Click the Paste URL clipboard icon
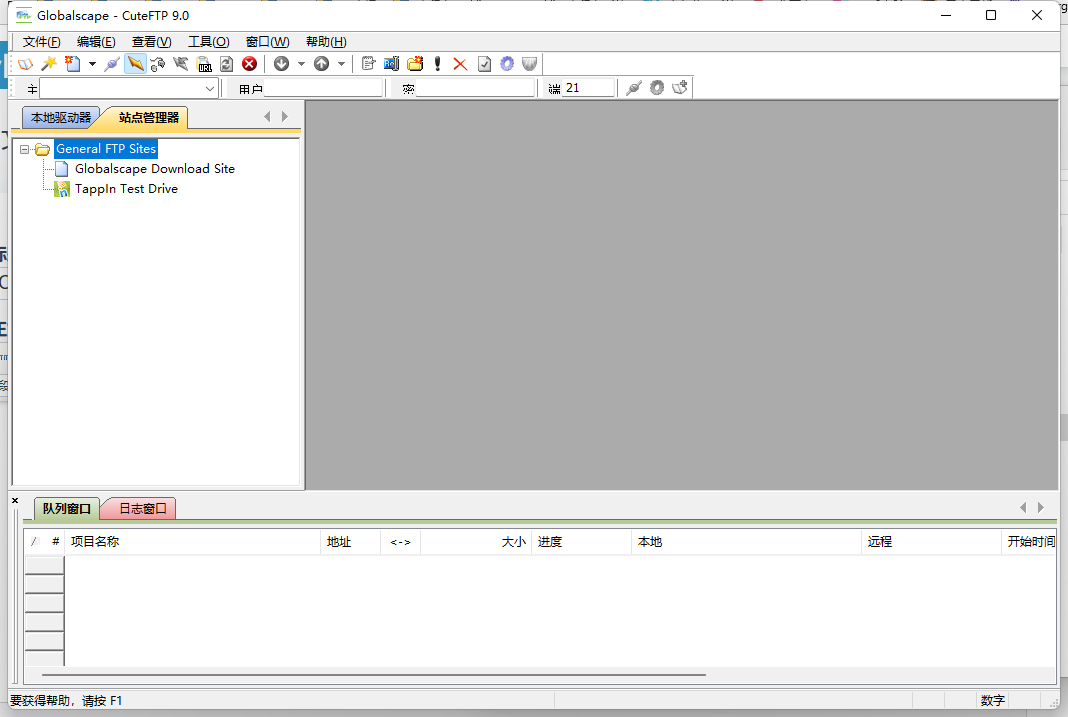Screen dimensions: 1068x717 coord(204,64)
